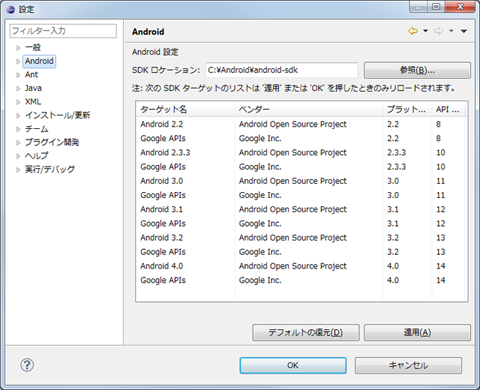The width and height of the screenshot is (480, 390).
Task: Select ヘルプ in the preferences tree
Action: pyautogui.click(x=36, y=156)
